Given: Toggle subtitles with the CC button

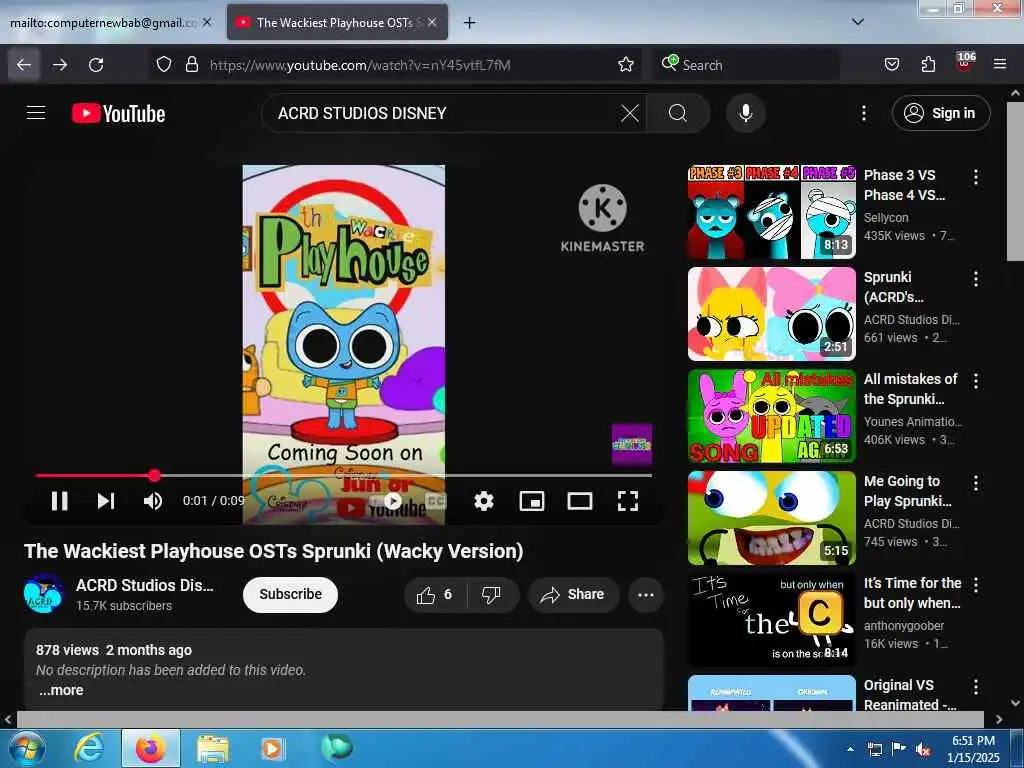Looking at the screenshot, I should click(436, 501).
